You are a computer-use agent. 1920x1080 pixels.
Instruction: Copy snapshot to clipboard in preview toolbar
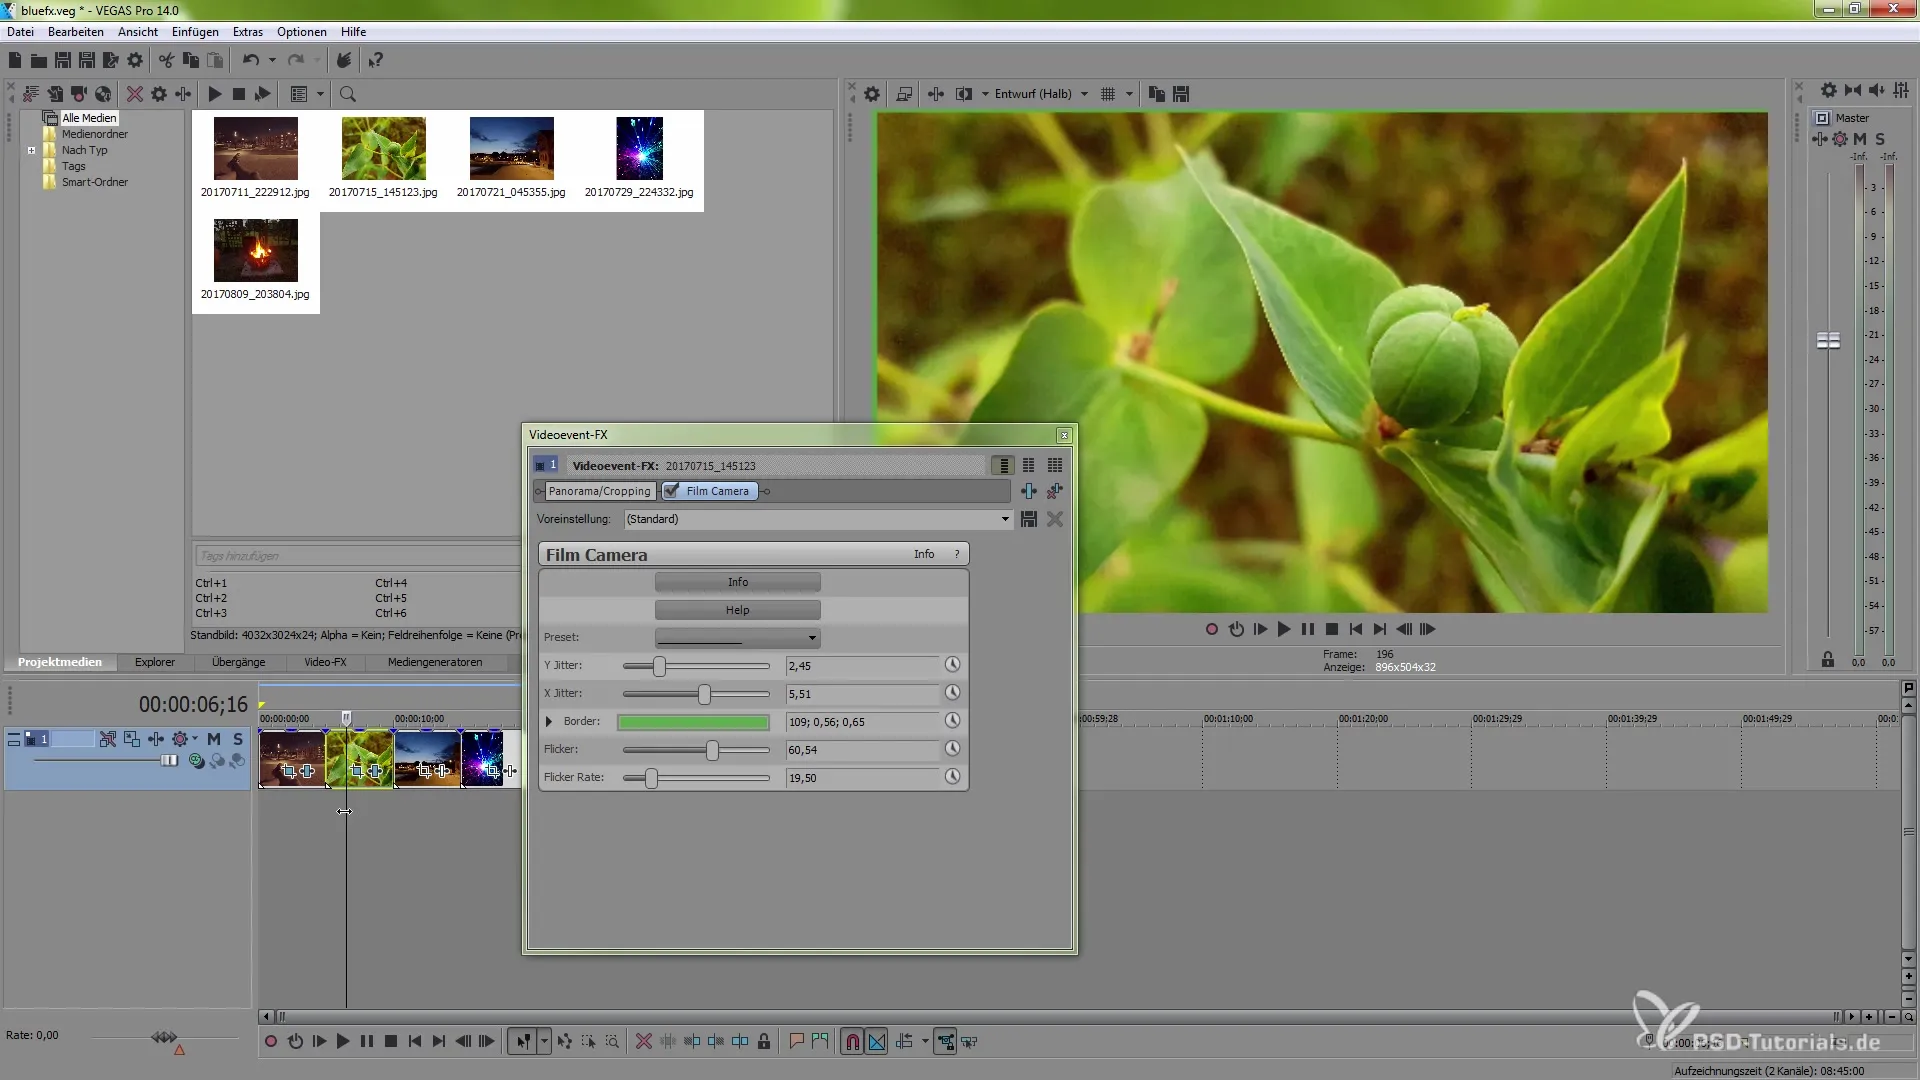tap(1157, 94)
